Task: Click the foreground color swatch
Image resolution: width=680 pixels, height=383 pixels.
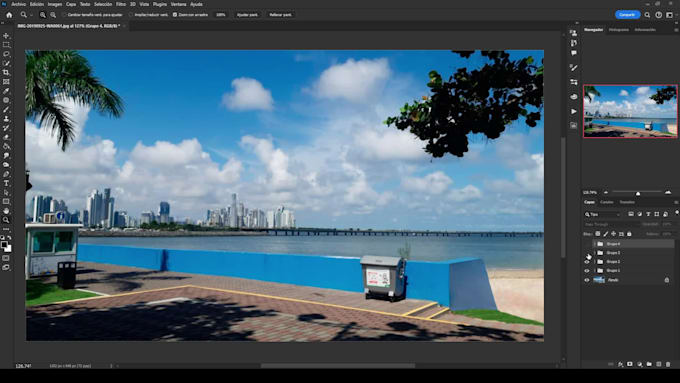Action: 4,245
